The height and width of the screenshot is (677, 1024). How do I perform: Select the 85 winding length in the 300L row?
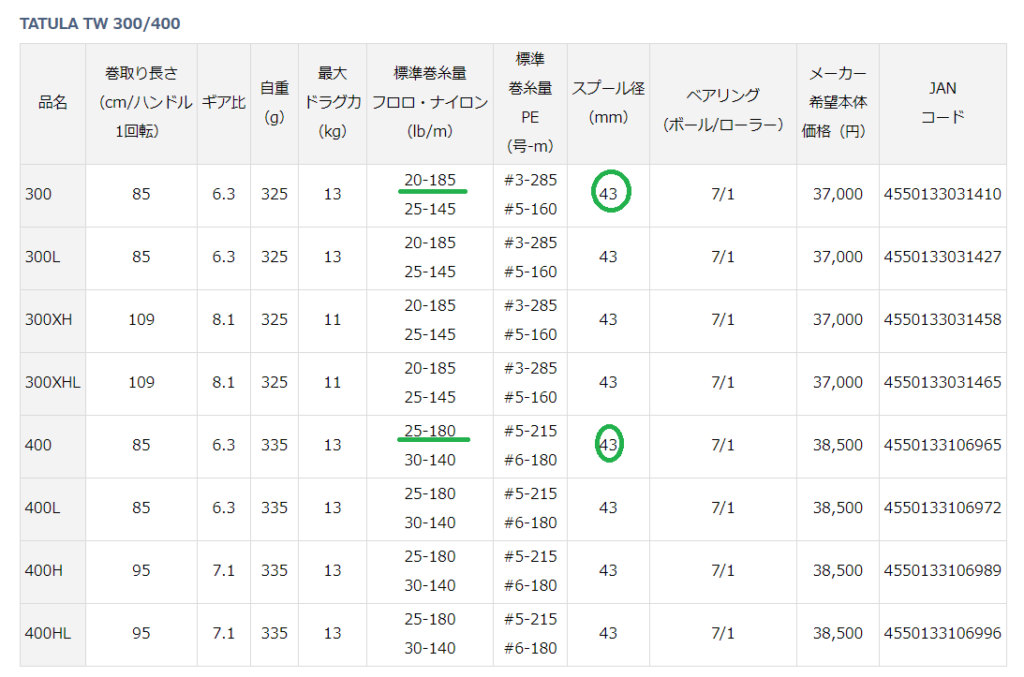pos(142,257)
